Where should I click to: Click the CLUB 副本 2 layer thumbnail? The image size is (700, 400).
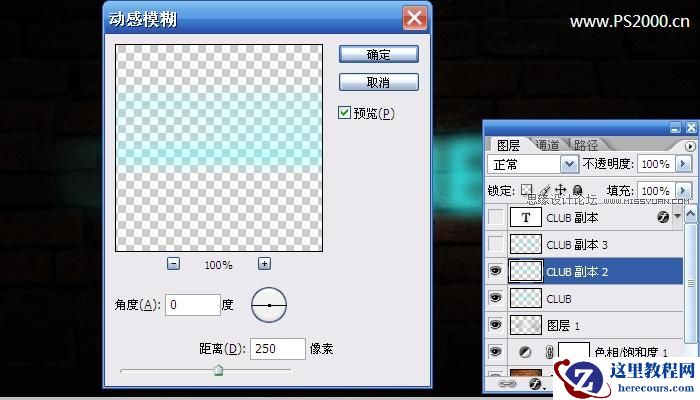[525, 271]
